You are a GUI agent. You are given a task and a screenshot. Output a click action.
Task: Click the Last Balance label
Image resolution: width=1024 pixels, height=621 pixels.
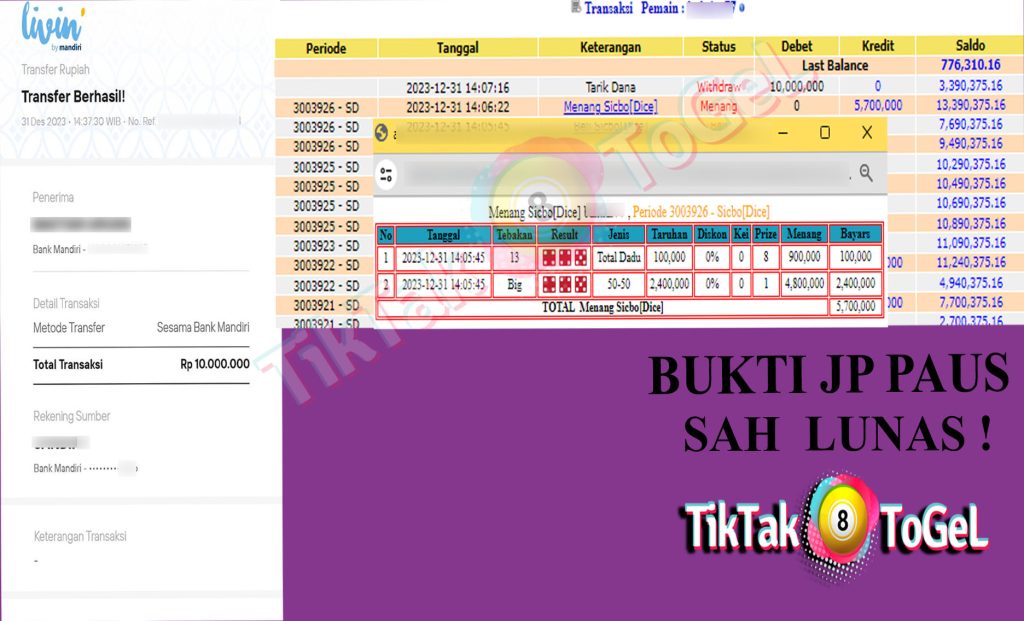(x=835, y=65)
